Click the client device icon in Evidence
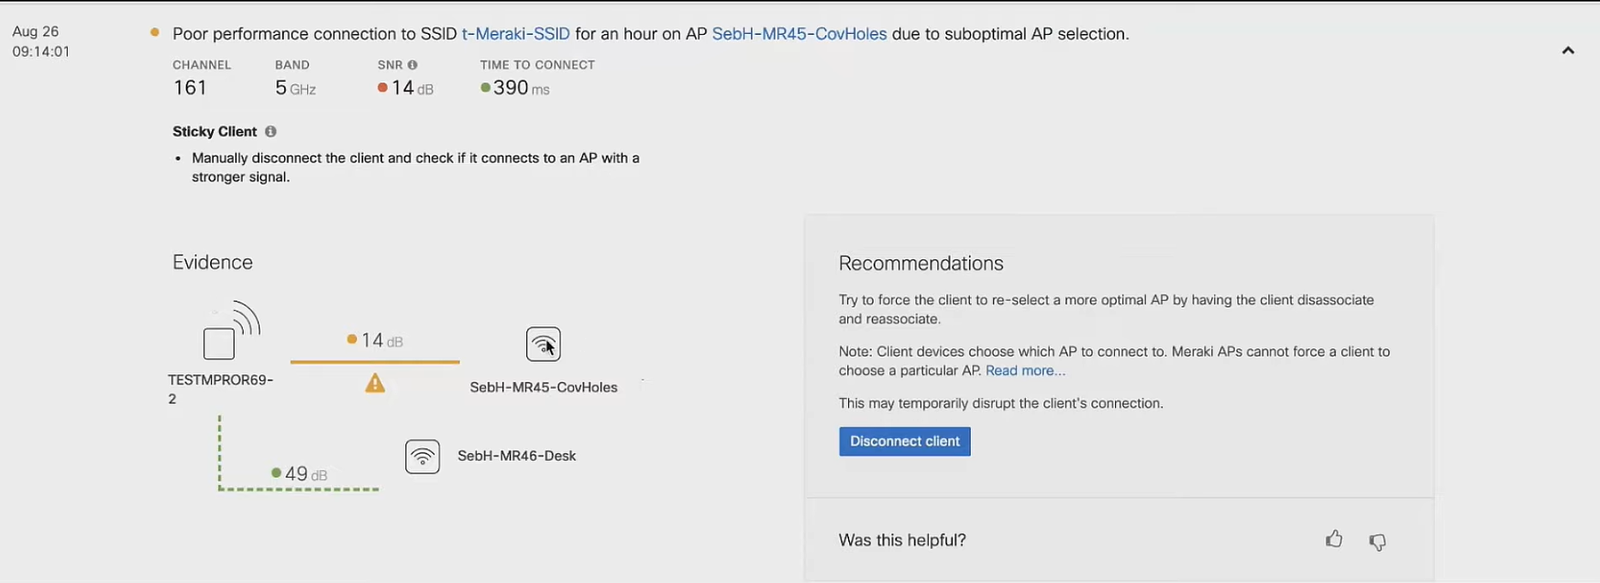Screen dimensions: 1600x583 (x=231, y=330)
